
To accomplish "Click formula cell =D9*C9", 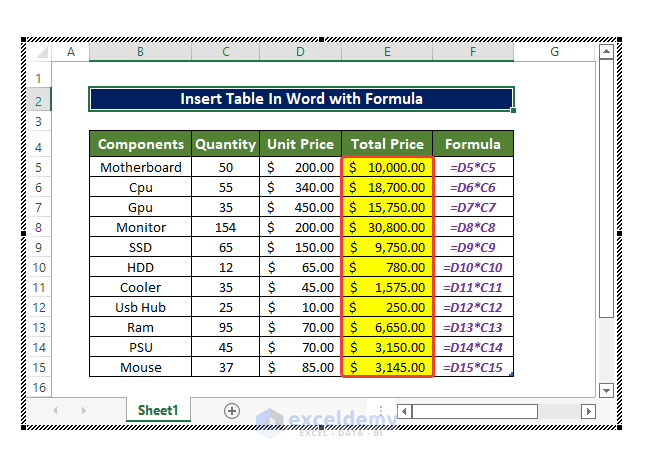I will pyautogui.click(x=473, y=247).
